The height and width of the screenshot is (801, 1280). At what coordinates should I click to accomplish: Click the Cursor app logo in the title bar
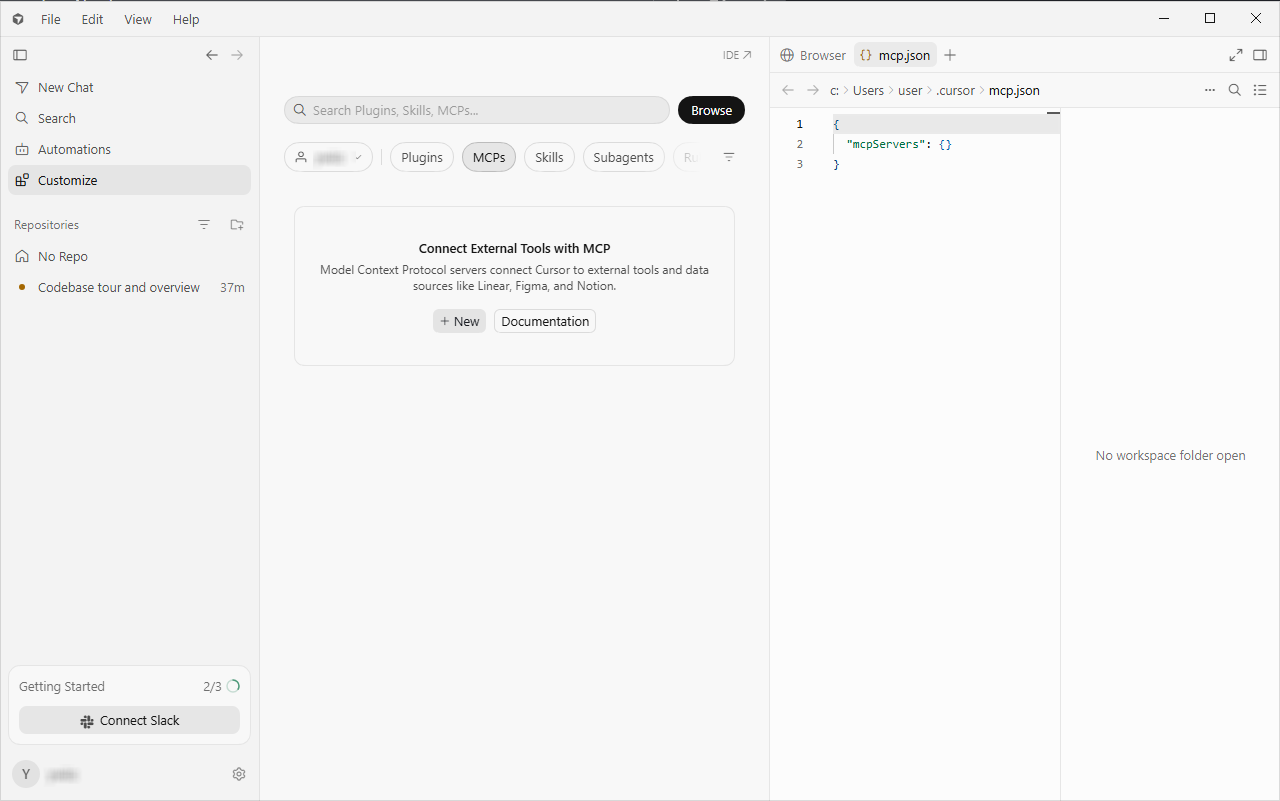tap(18, 19)
